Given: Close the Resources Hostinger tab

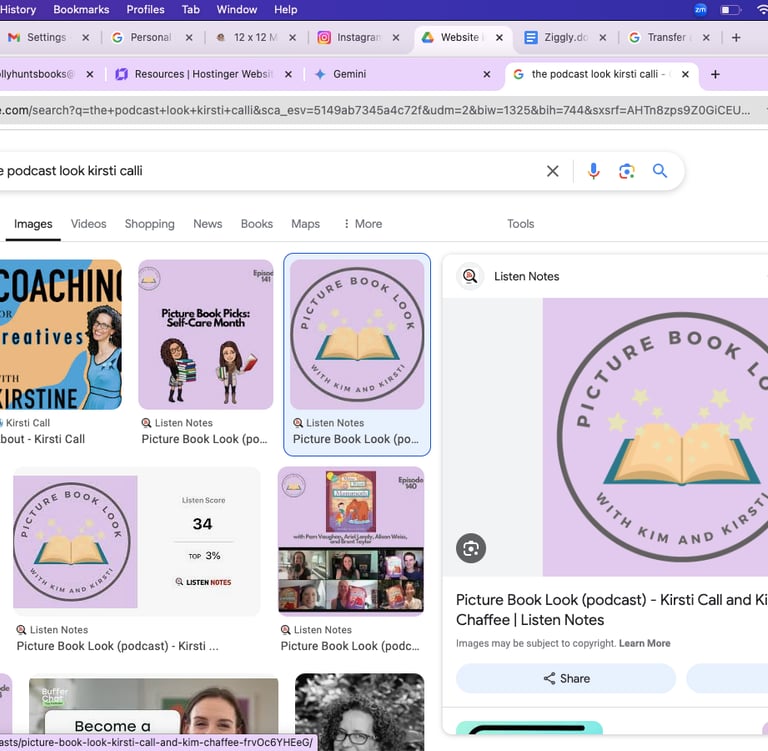Looking at the screenshot, I should tap(288, 74).
